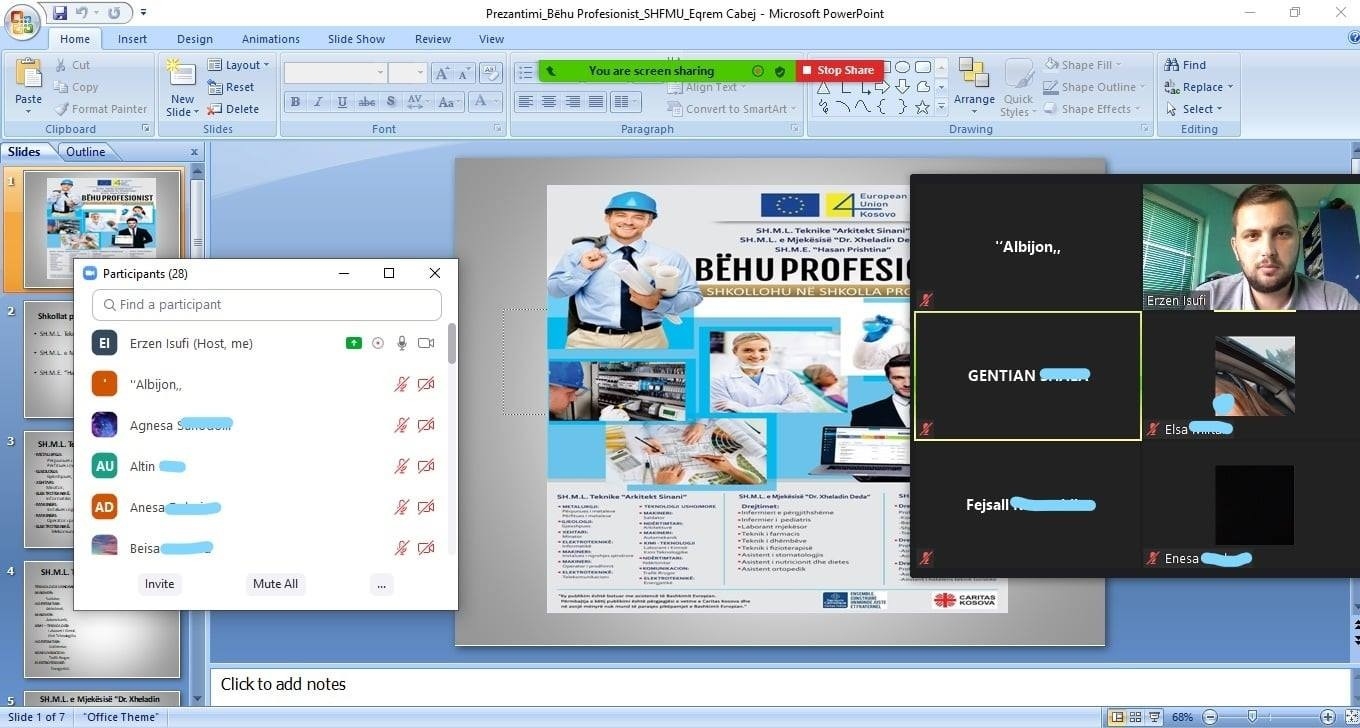Toggle Erzen Isufi's microphone in participants list
Image resolution: width=1360 pixels, height=728 pixels.
(402, 343)
